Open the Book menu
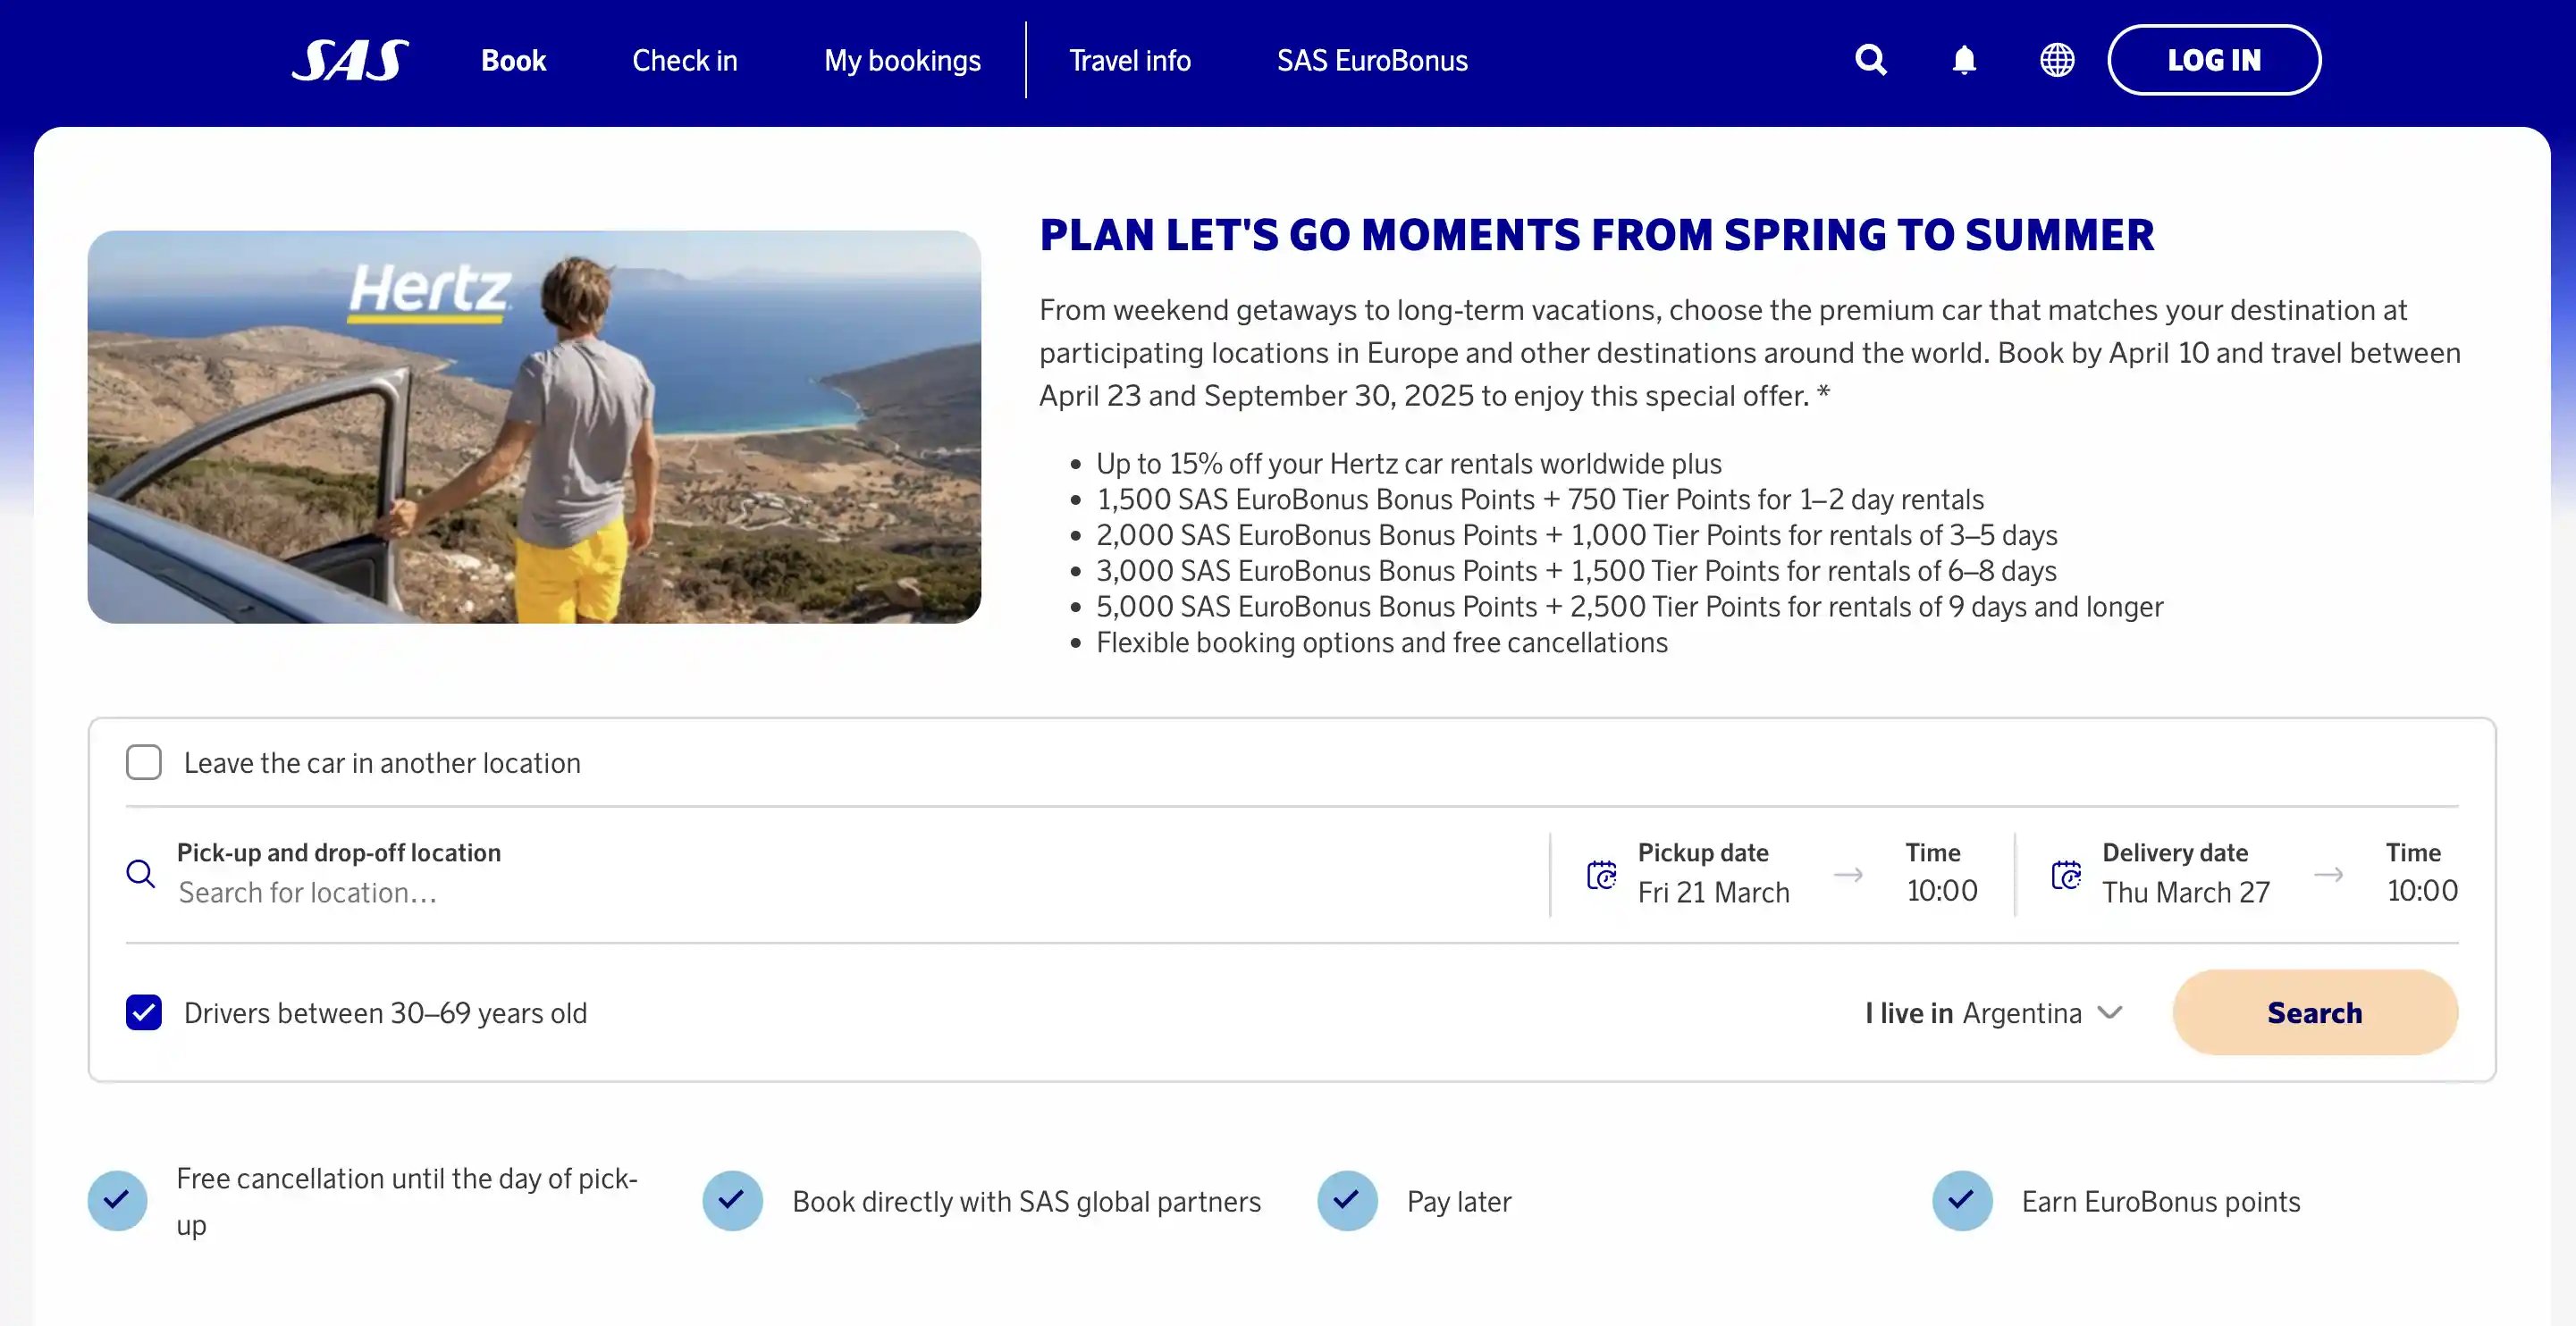Viewport: 2576px width, 1326px height. pyautogui.click(x=513, y=61)
